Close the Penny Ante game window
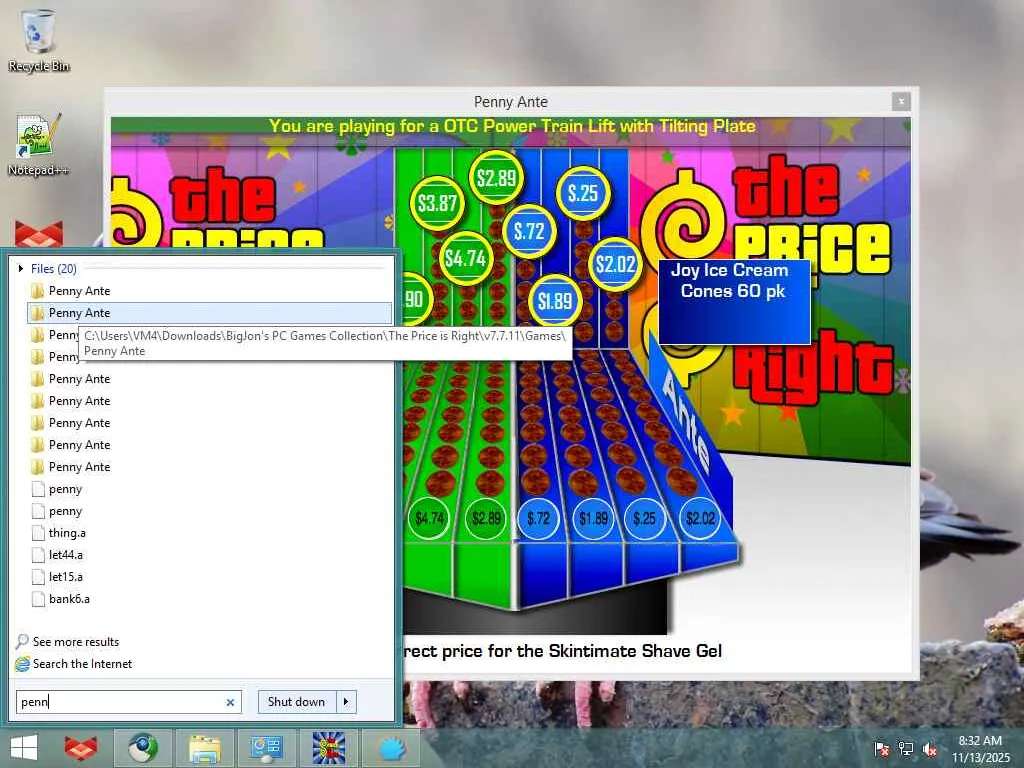The image size is (1024, 768). pos(901,101)
